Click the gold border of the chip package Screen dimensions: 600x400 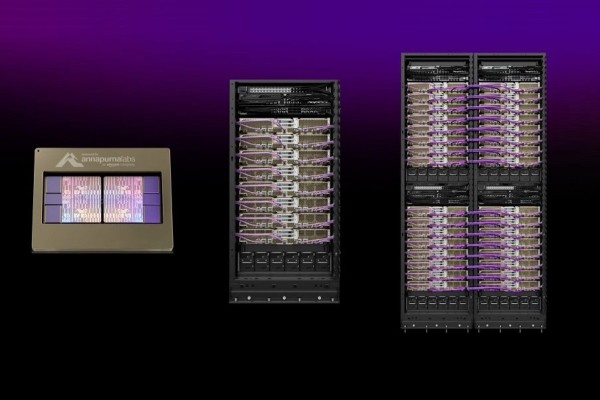102,240
